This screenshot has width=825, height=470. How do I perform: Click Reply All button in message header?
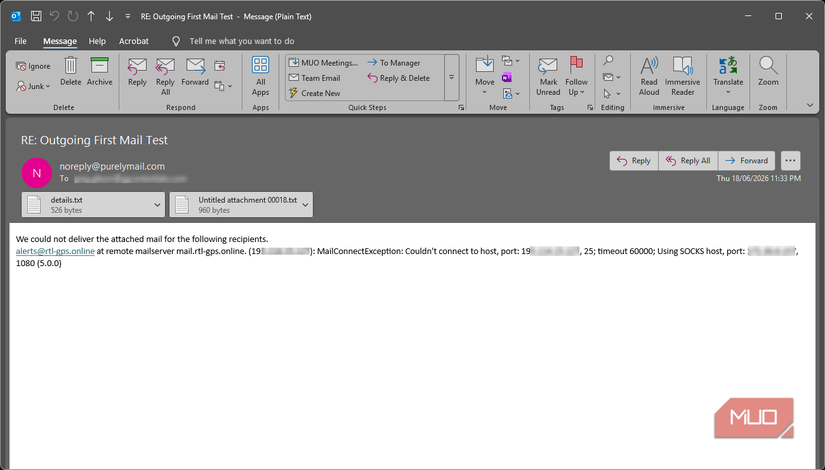pos(688,161)
